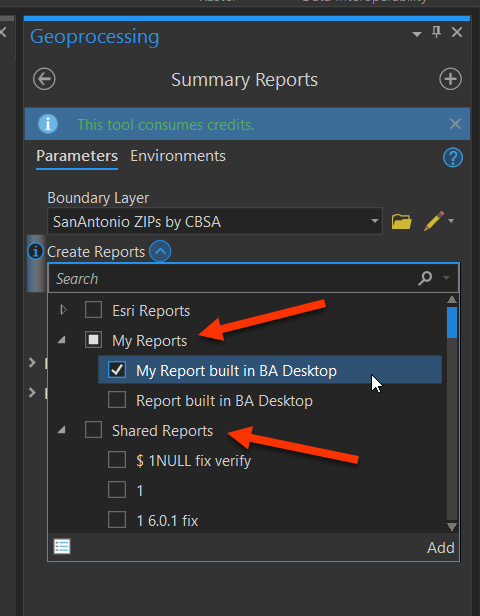
Task: Close the Geoprocessing pane
Action: pos(457,32)
